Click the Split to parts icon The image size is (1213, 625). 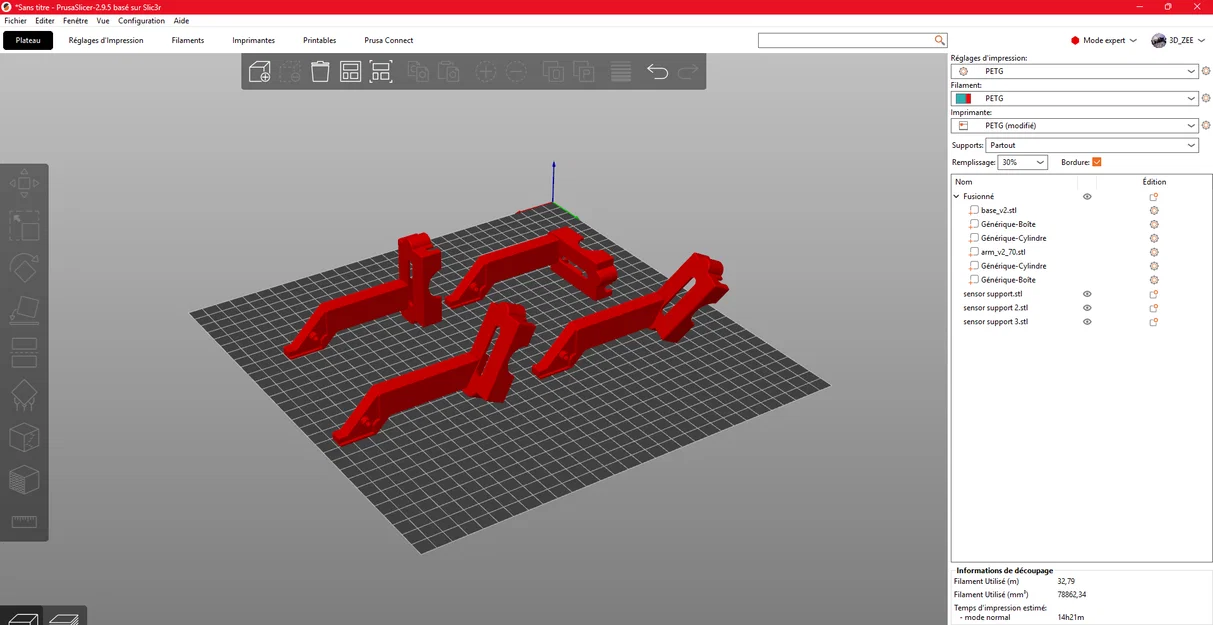584,71
